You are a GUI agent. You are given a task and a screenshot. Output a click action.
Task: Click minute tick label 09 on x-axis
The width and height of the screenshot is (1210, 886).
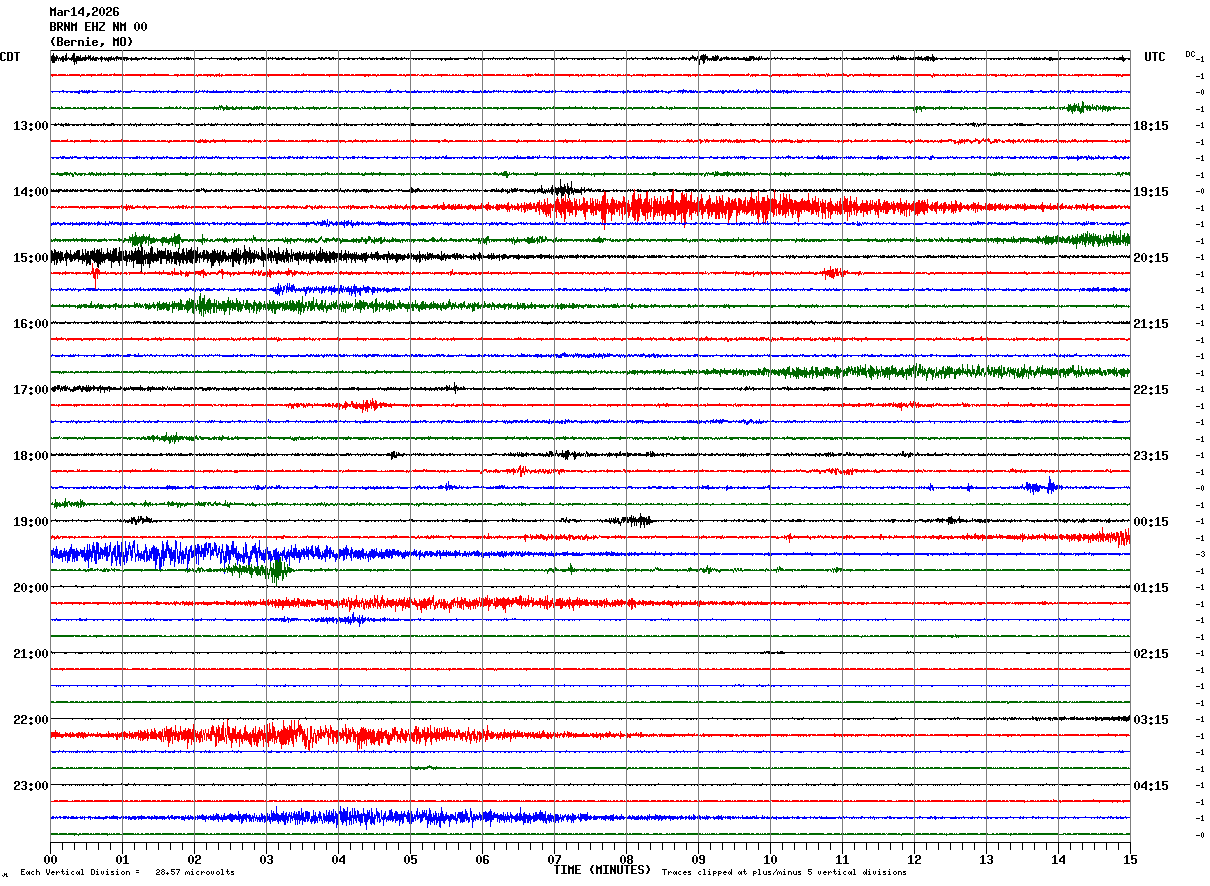(x=698, y=860)
